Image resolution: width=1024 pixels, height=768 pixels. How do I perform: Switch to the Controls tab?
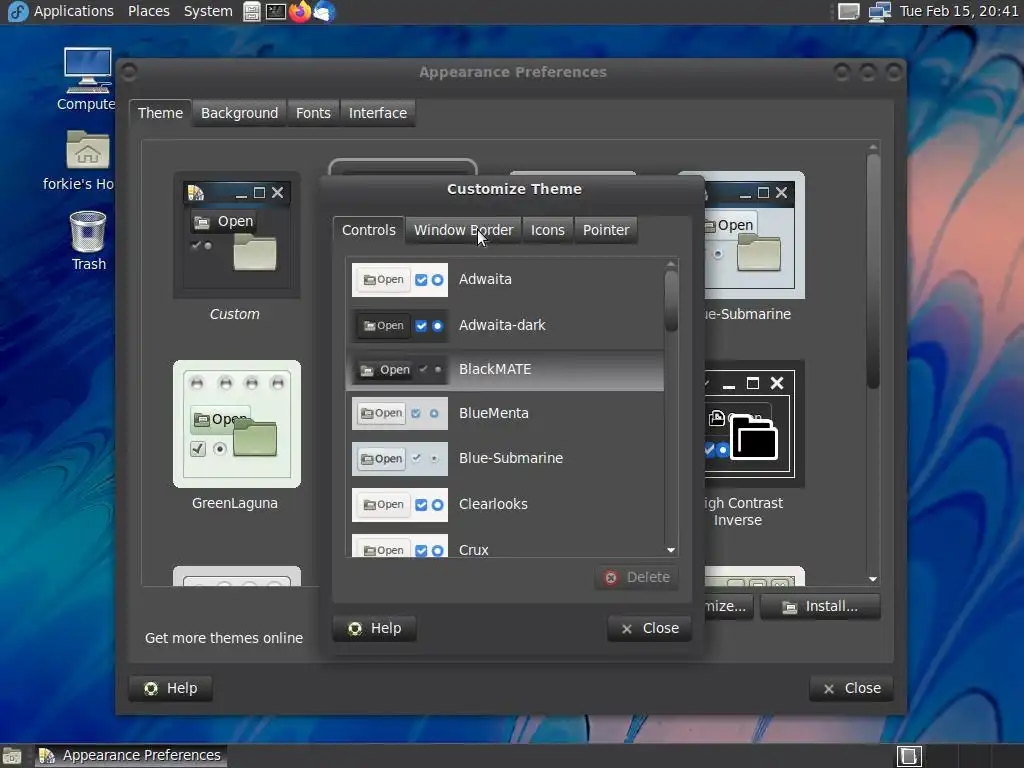(368, 230)
